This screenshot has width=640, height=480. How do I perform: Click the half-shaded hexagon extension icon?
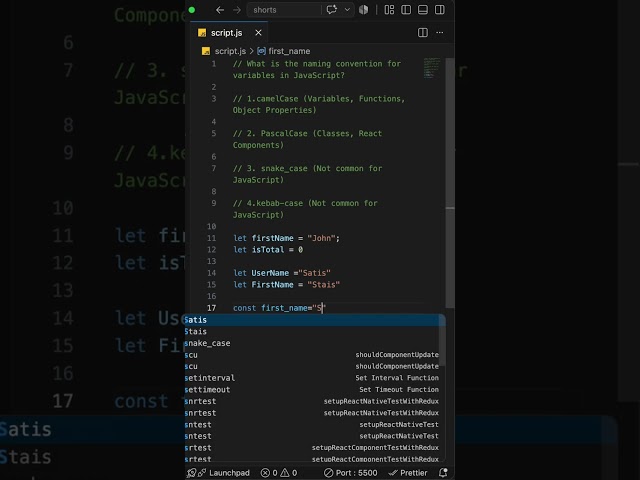click(364, 10)
